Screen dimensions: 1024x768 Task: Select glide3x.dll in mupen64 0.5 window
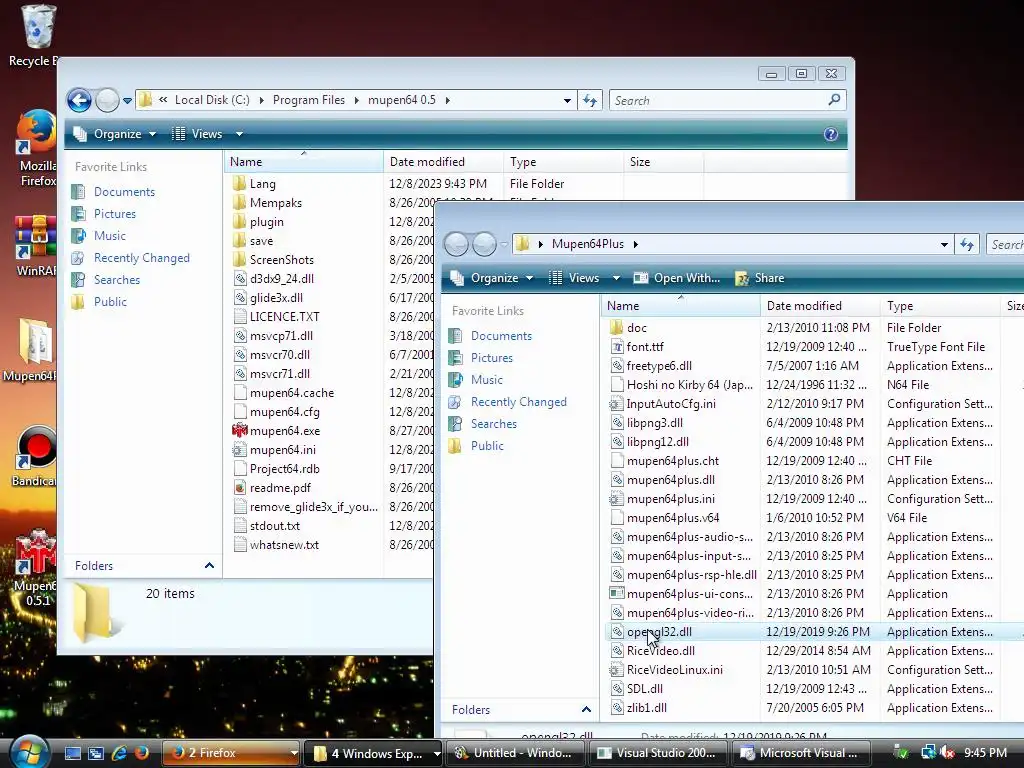(276, 297)
